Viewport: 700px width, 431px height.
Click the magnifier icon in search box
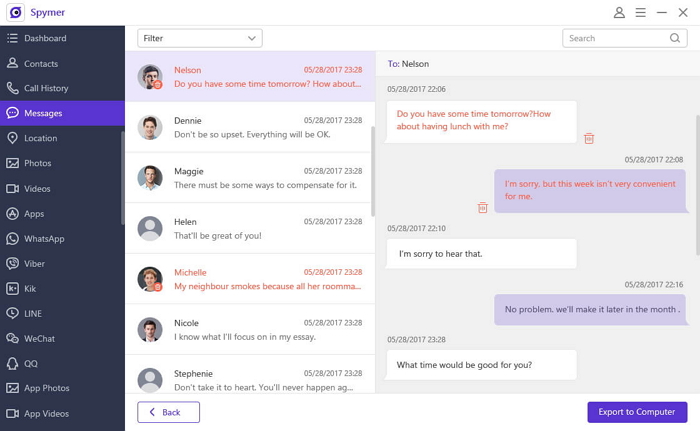675,38
